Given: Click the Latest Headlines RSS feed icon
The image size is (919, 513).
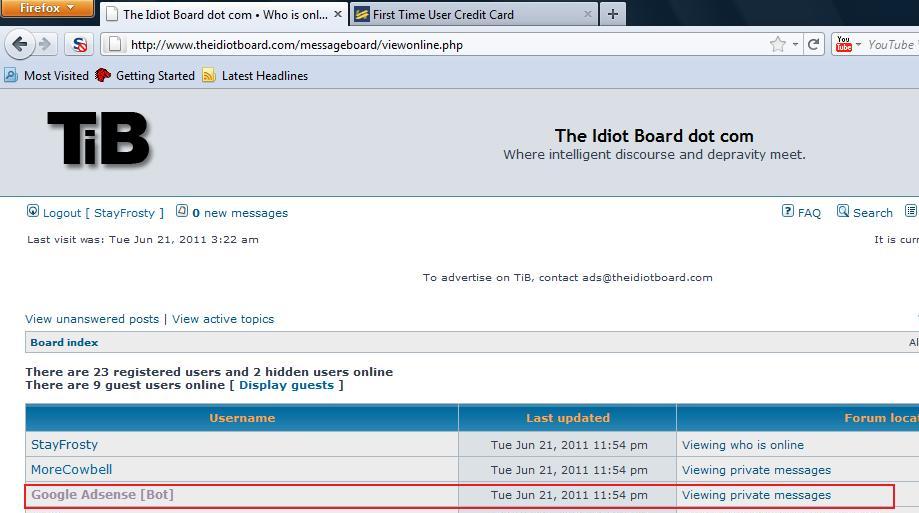Looking at the screenshot, I should click(209, 76).
